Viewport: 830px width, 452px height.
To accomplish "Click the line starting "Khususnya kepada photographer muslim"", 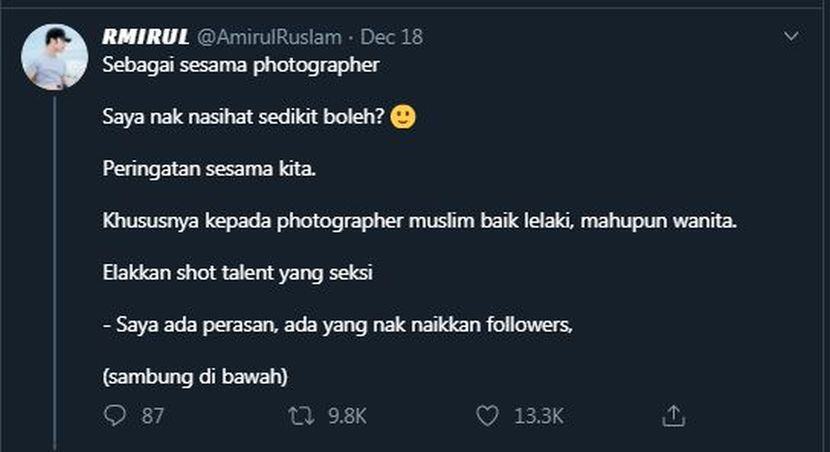I will (419, 221).
